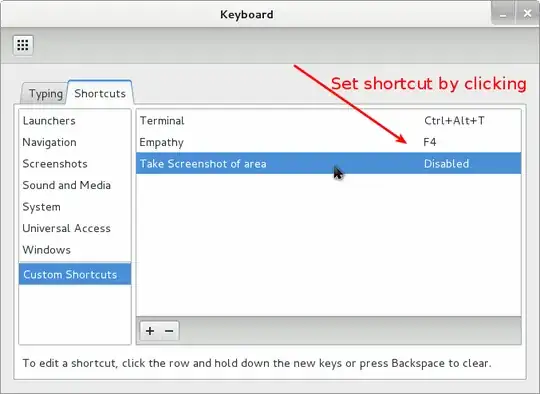
Task: Select Sound and Media category
Action: tap(75, 185)
